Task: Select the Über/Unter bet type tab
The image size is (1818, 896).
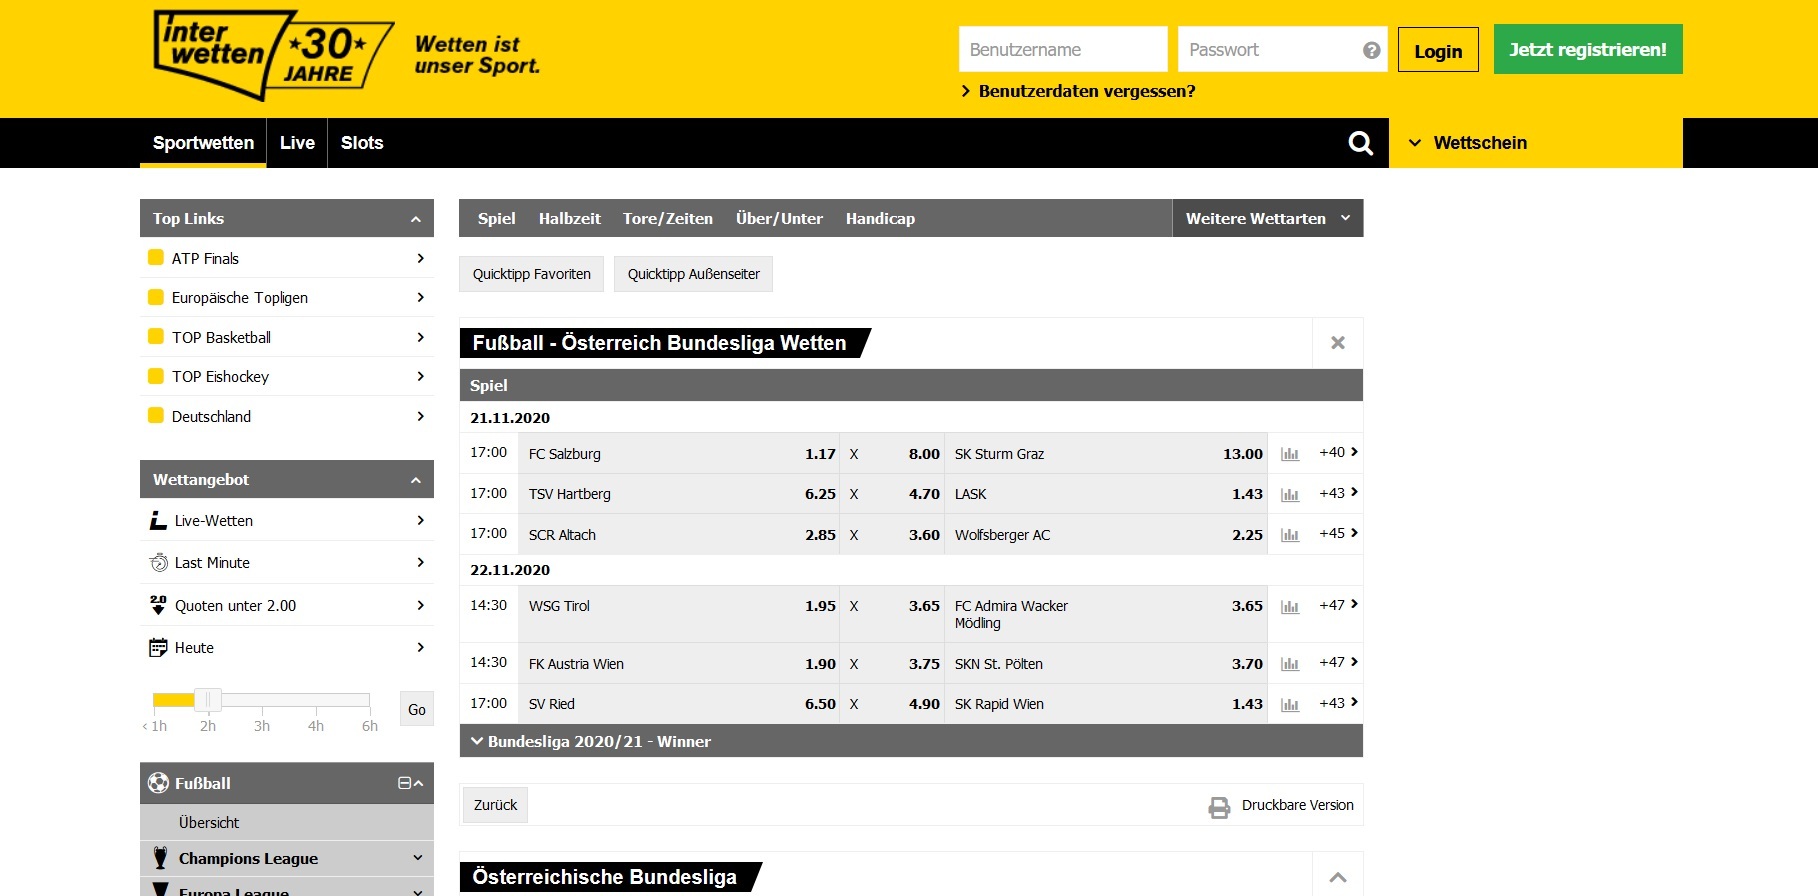Action: click(779, 218)
